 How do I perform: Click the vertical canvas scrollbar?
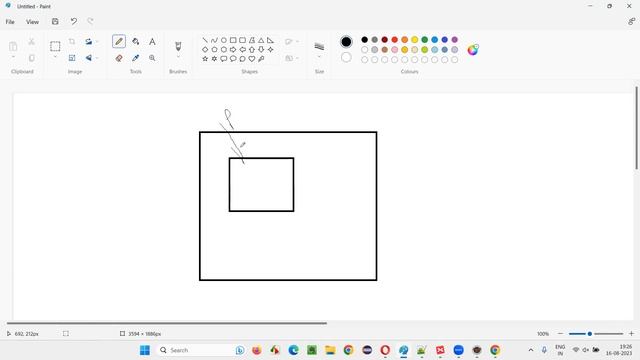click(x=636, y=128)
